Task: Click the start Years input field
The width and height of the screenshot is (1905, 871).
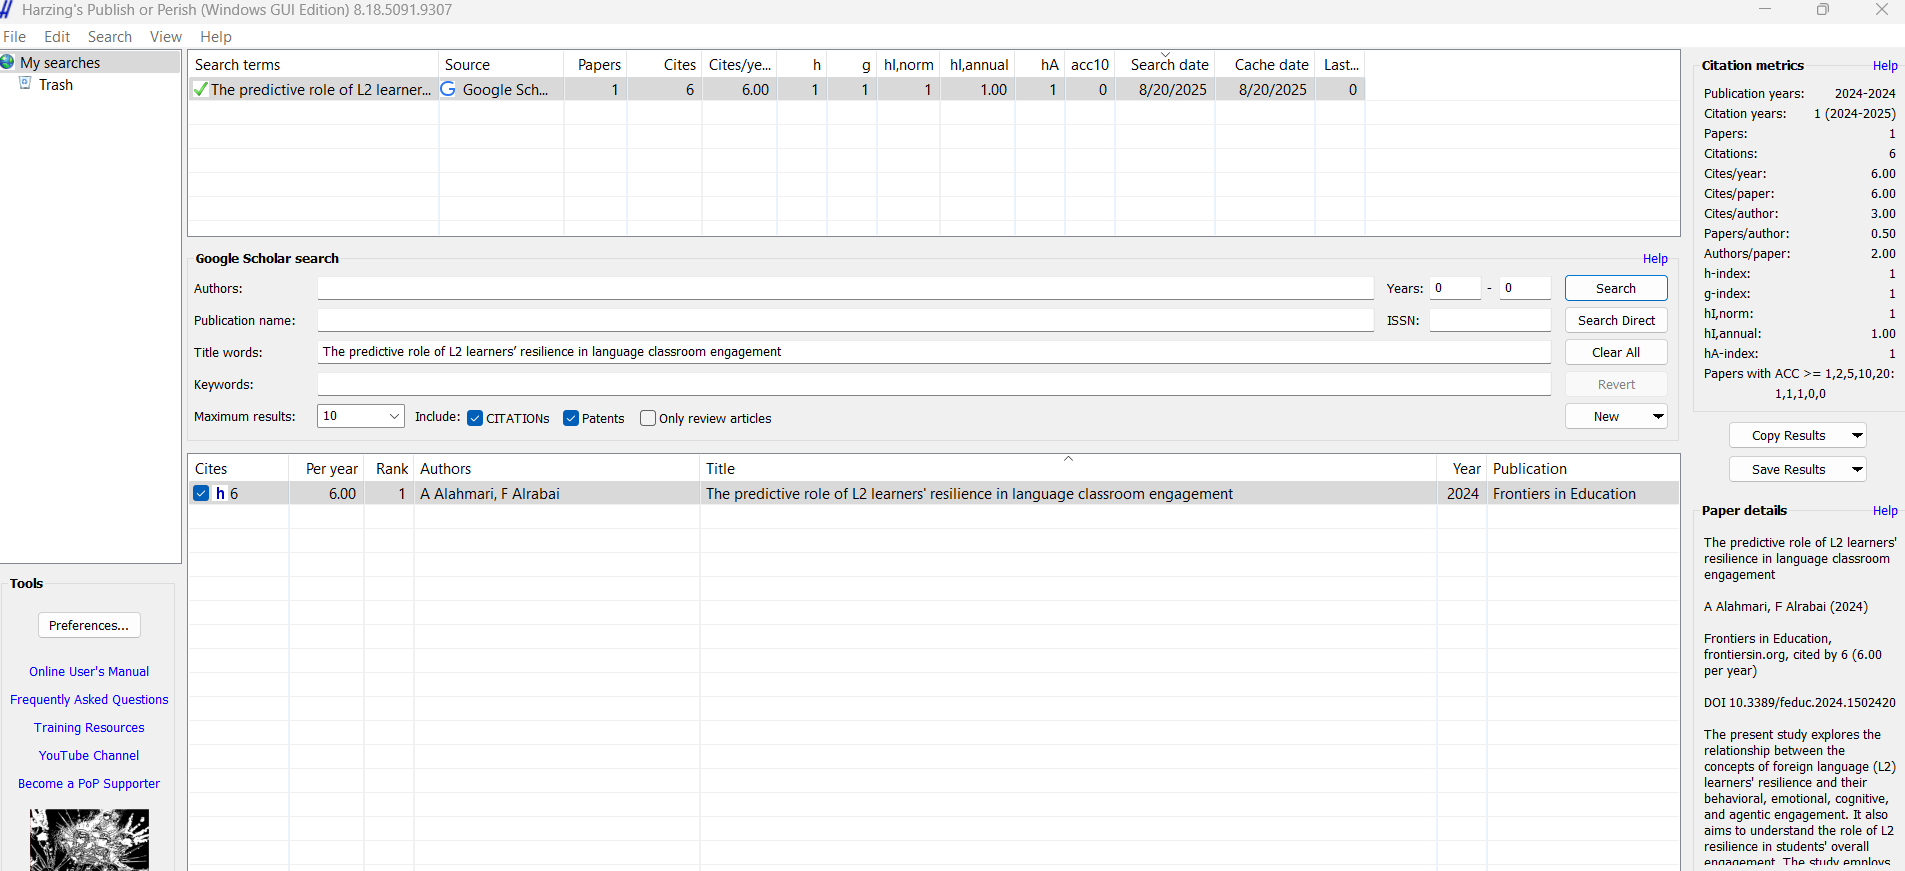Action: click(x=1455, y=288)
